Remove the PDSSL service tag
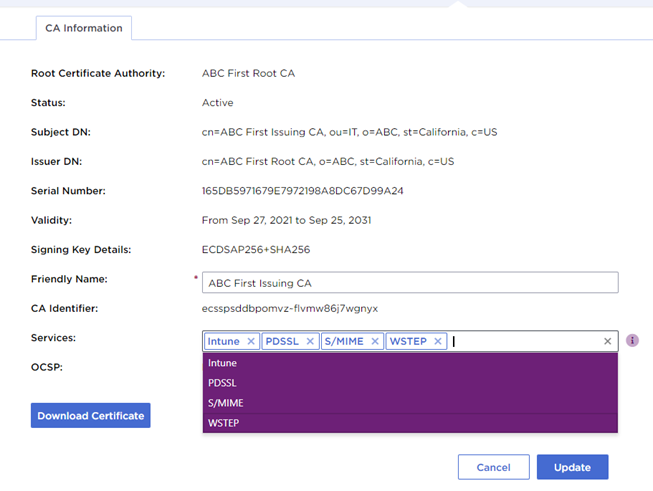The image size is (653, 491). pos(310,342)
